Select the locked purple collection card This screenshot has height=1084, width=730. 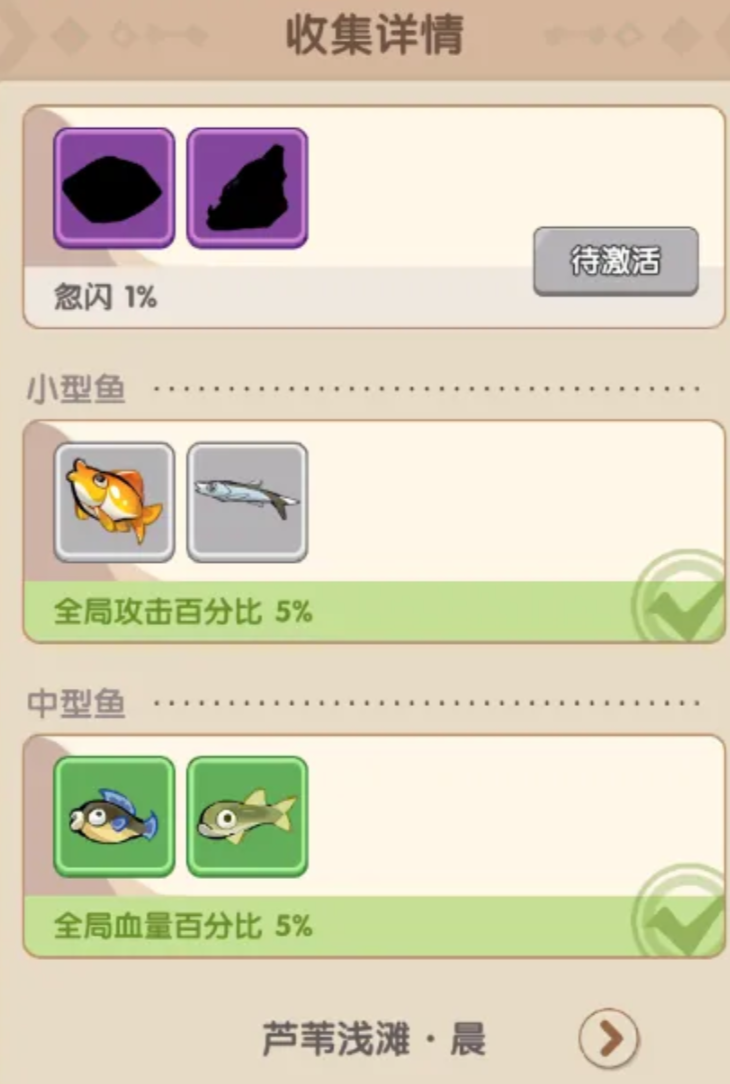[374, 217]
